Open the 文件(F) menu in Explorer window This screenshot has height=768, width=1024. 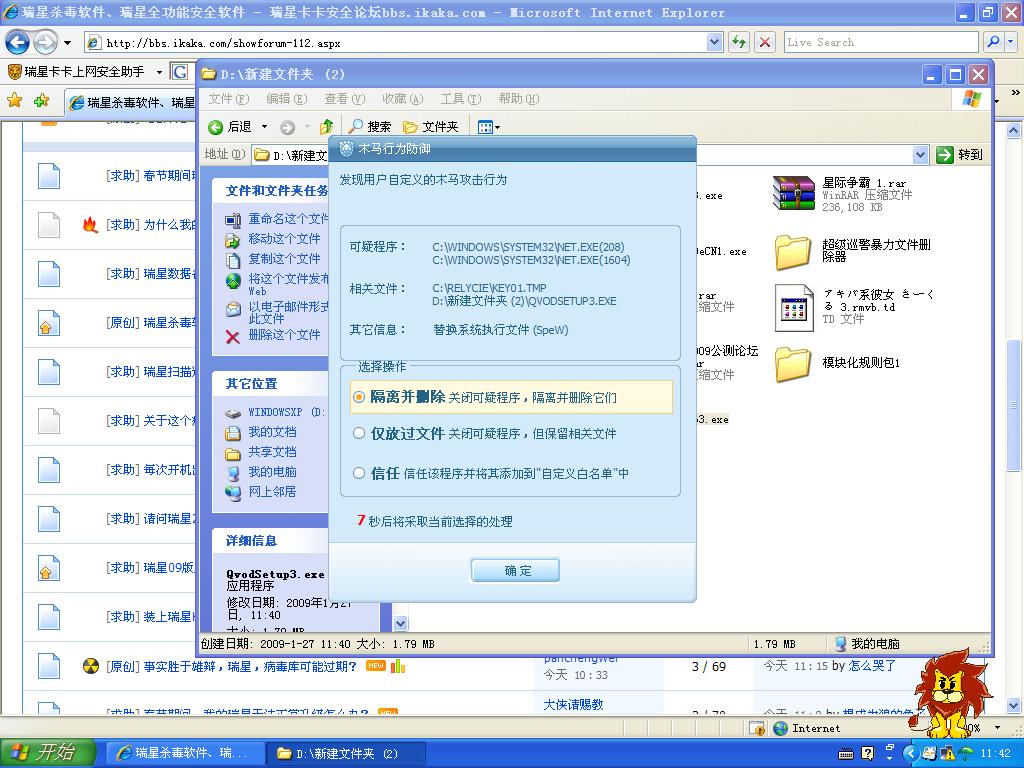(229, 99)
